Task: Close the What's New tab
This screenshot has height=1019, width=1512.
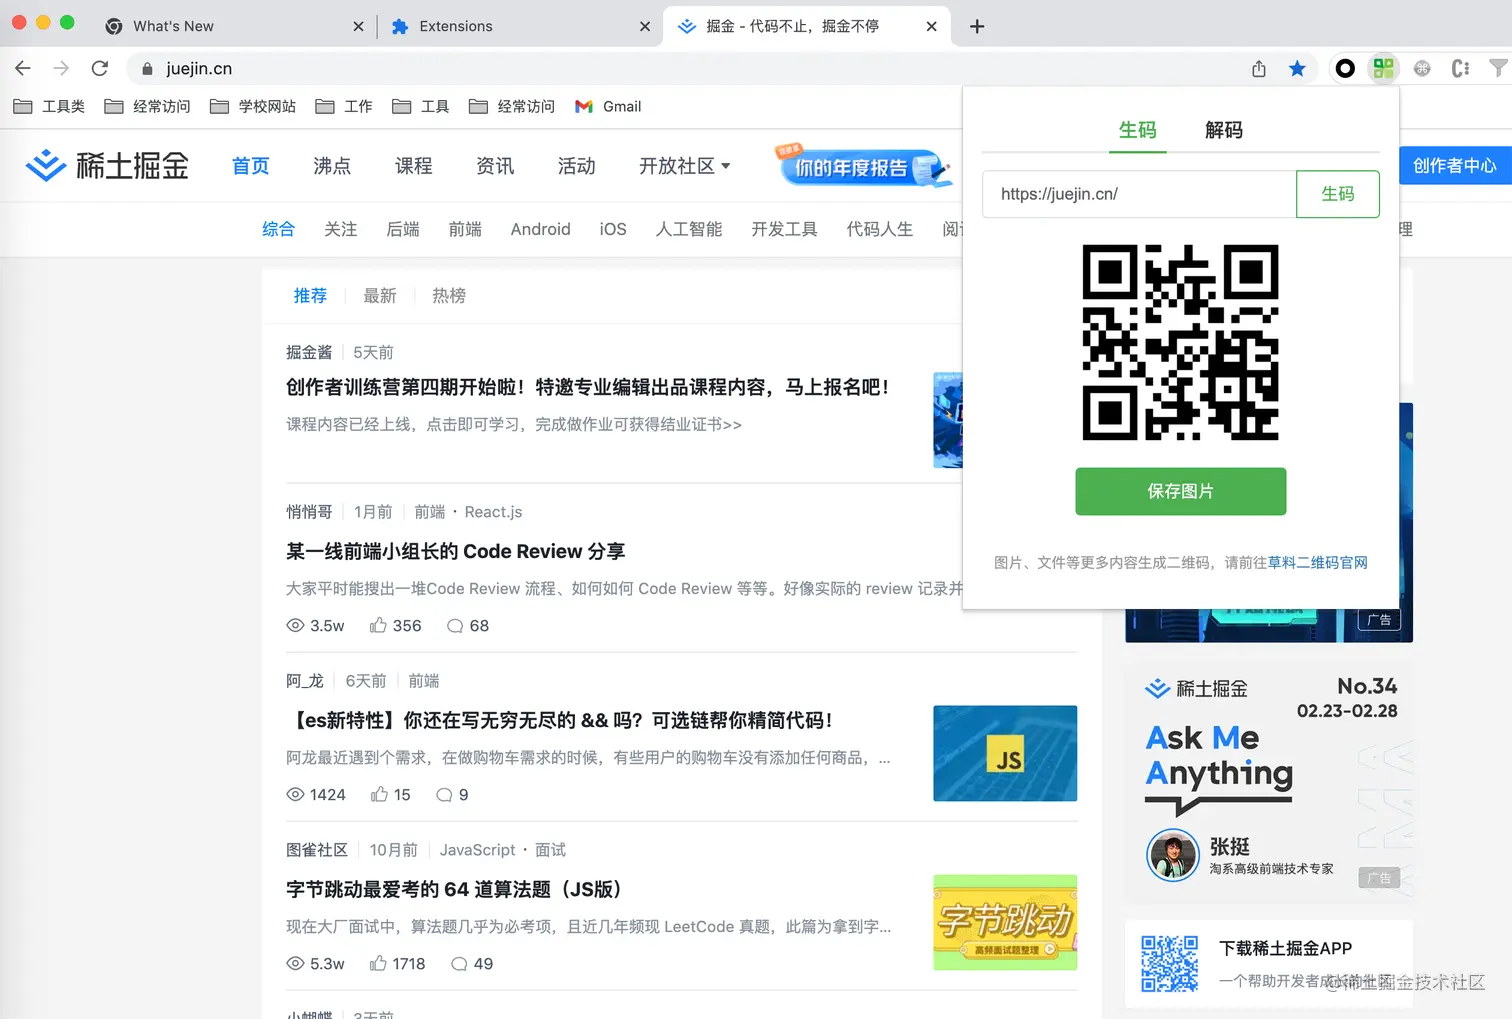Action: [358, 26]
